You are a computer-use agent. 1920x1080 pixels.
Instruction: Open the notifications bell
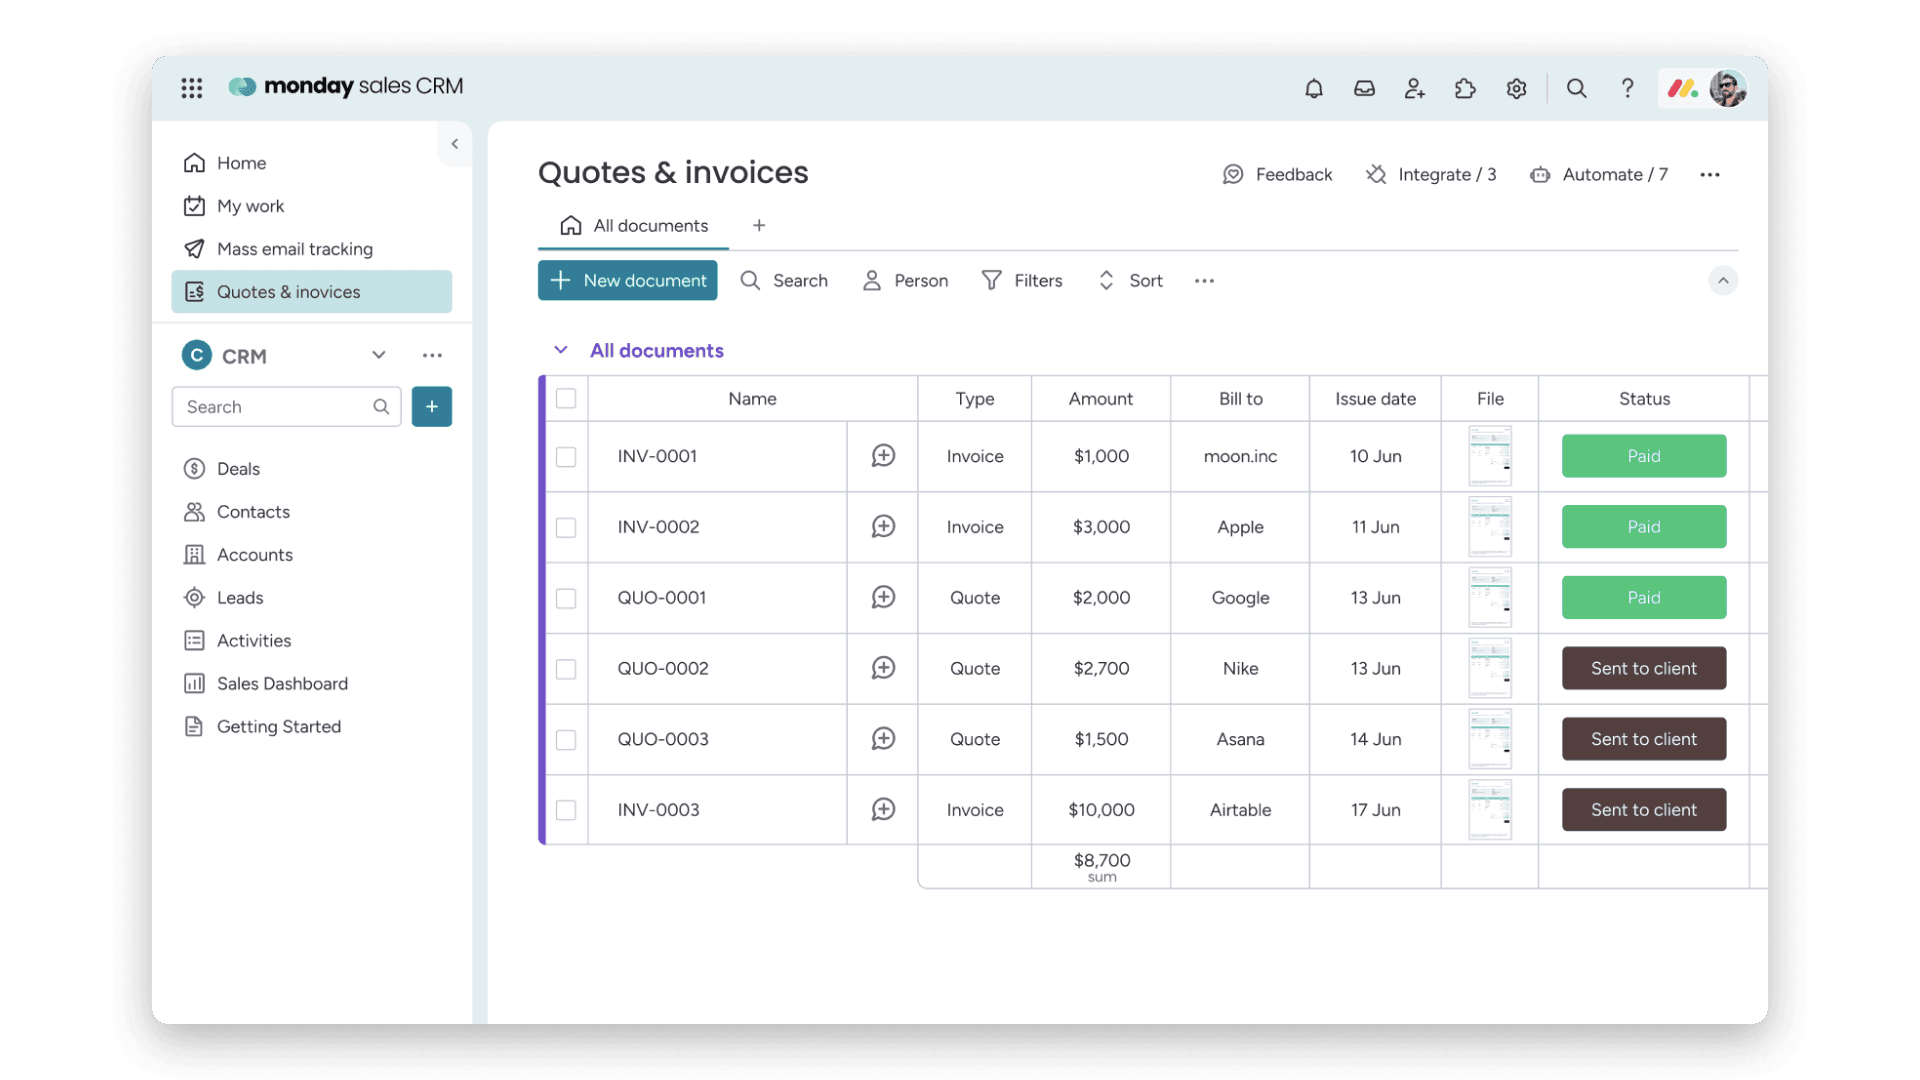click(1314, 88)
